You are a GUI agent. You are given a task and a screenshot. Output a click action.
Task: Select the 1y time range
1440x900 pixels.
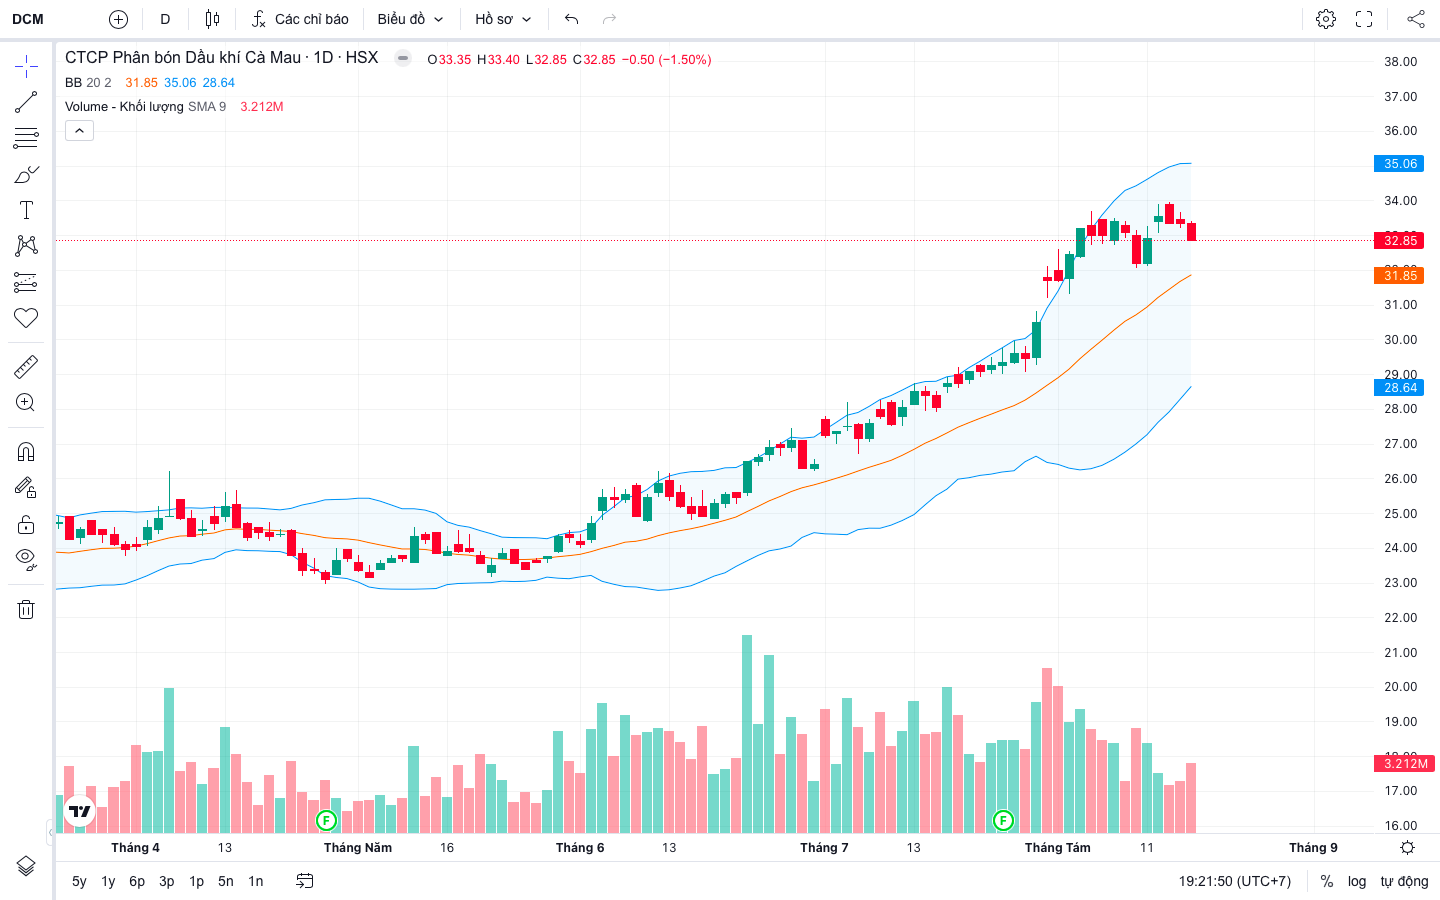108,881
